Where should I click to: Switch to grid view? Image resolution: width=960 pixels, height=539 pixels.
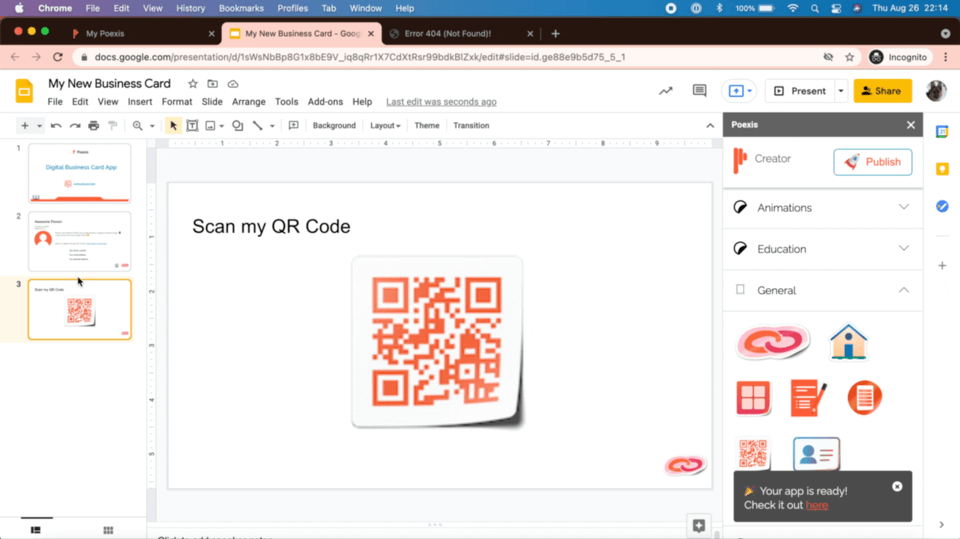108,530
